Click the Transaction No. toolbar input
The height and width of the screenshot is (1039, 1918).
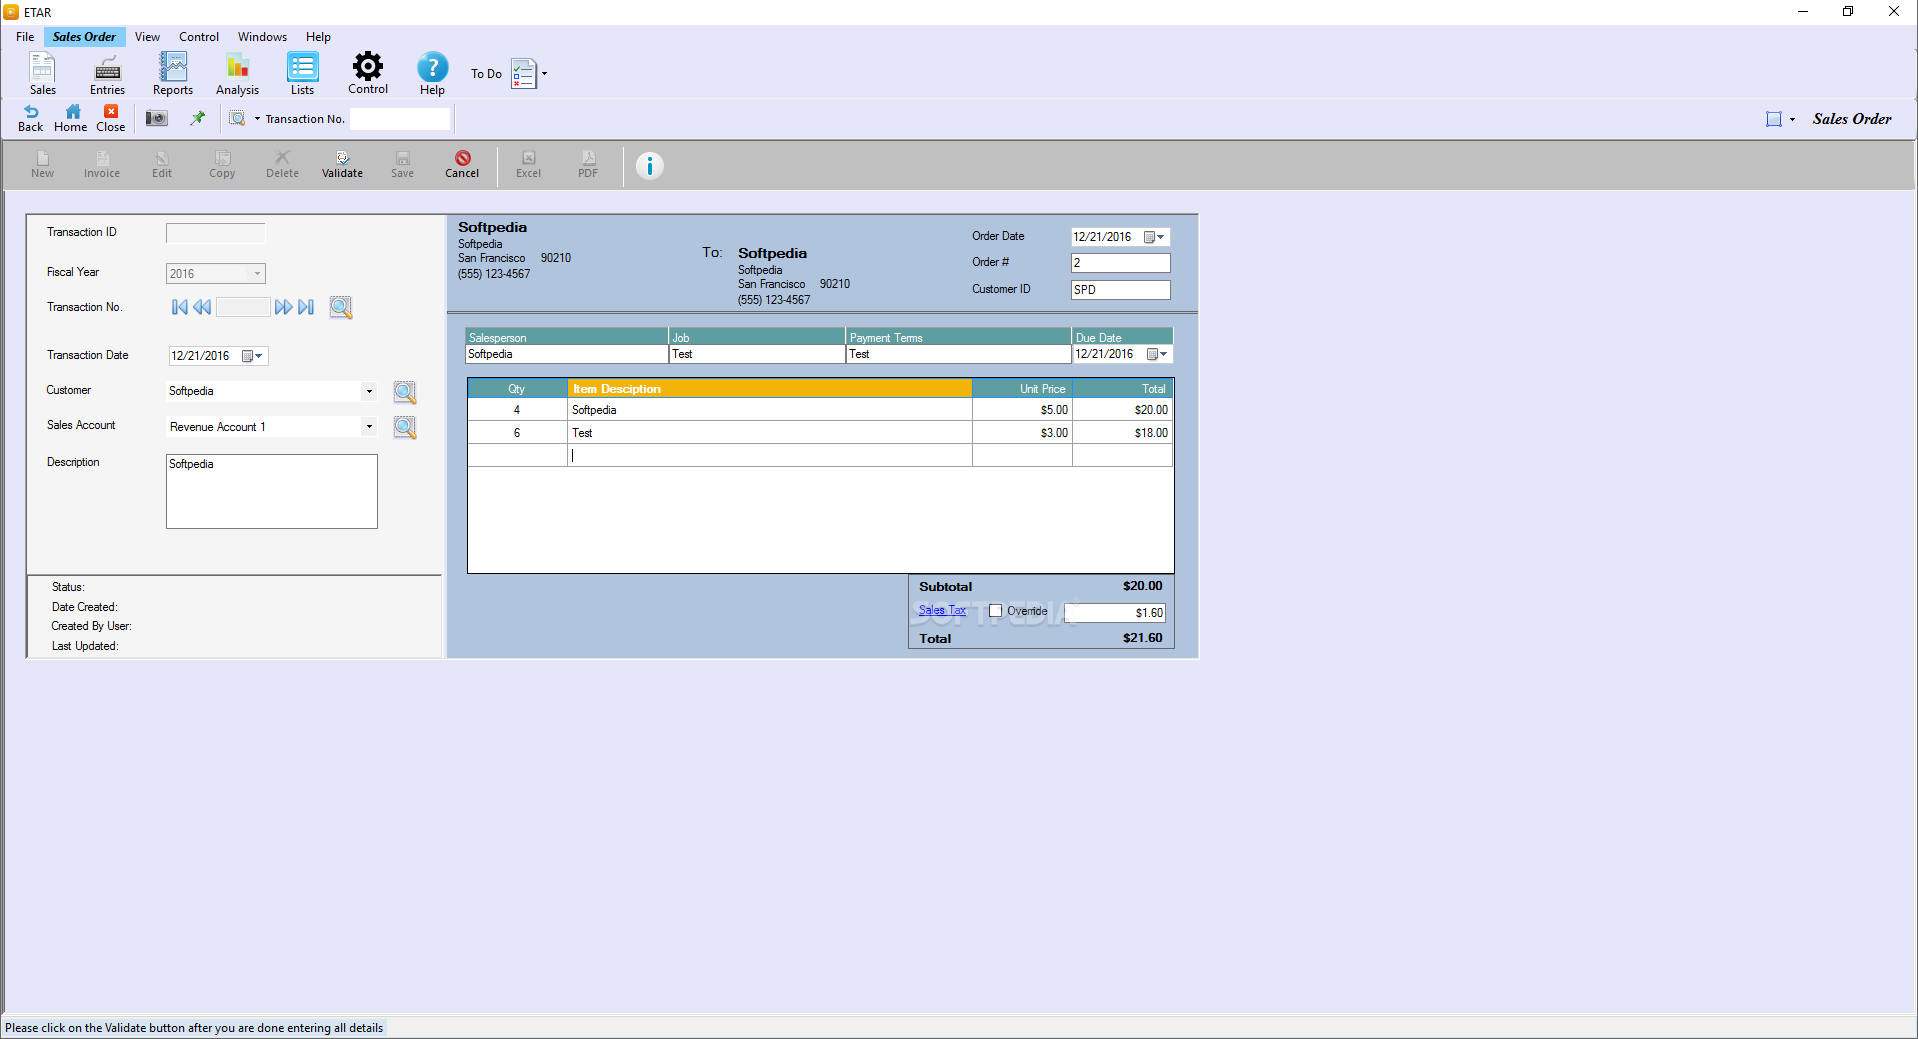click(400, 119)
